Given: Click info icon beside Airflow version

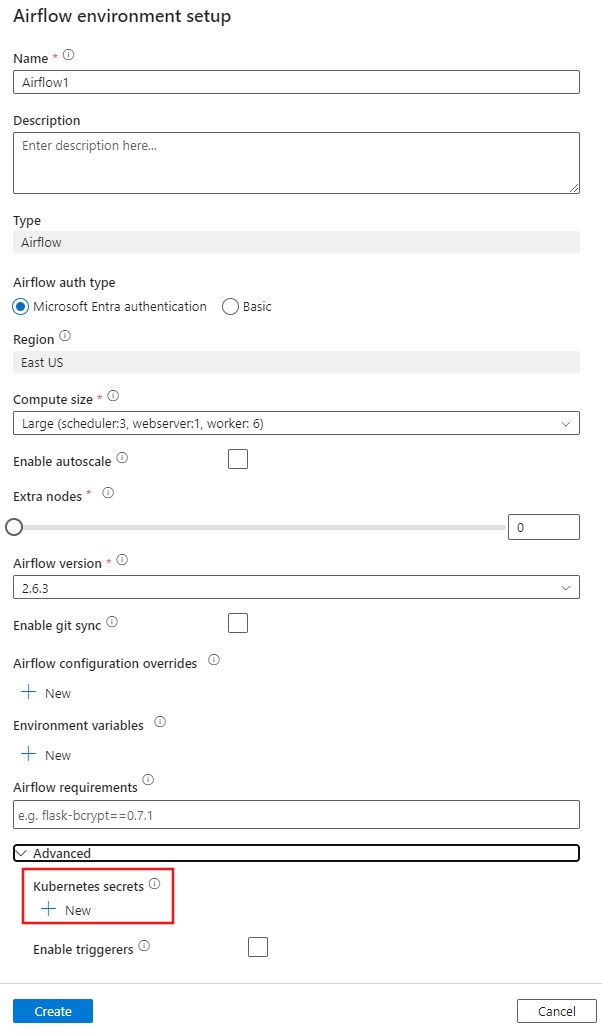Looking at the screenshot, I should pos(123,561).
